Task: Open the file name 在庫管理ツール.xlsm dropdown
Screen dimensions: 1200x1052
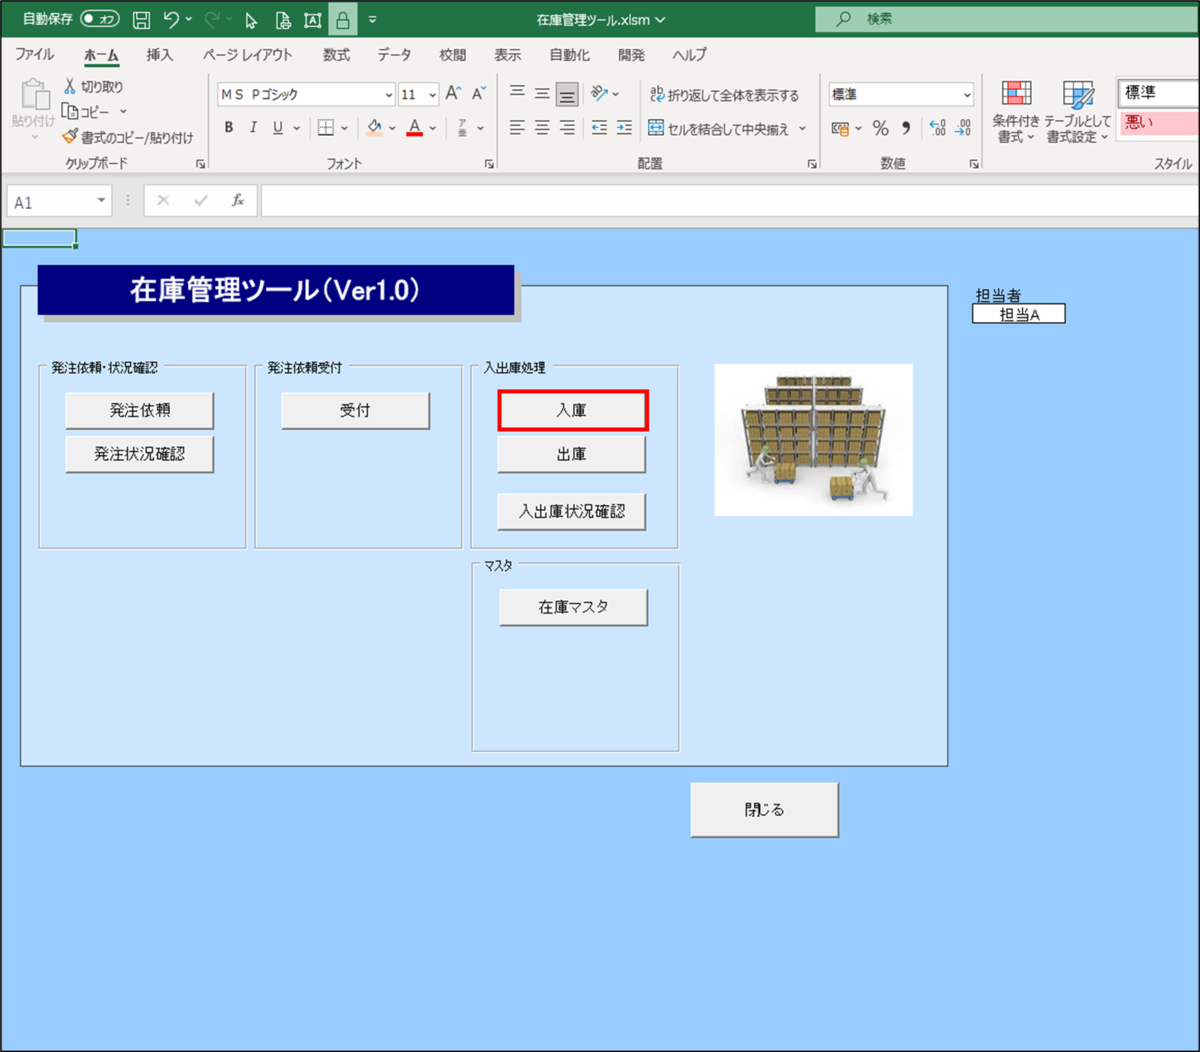Action: click(x=660, y=20)
